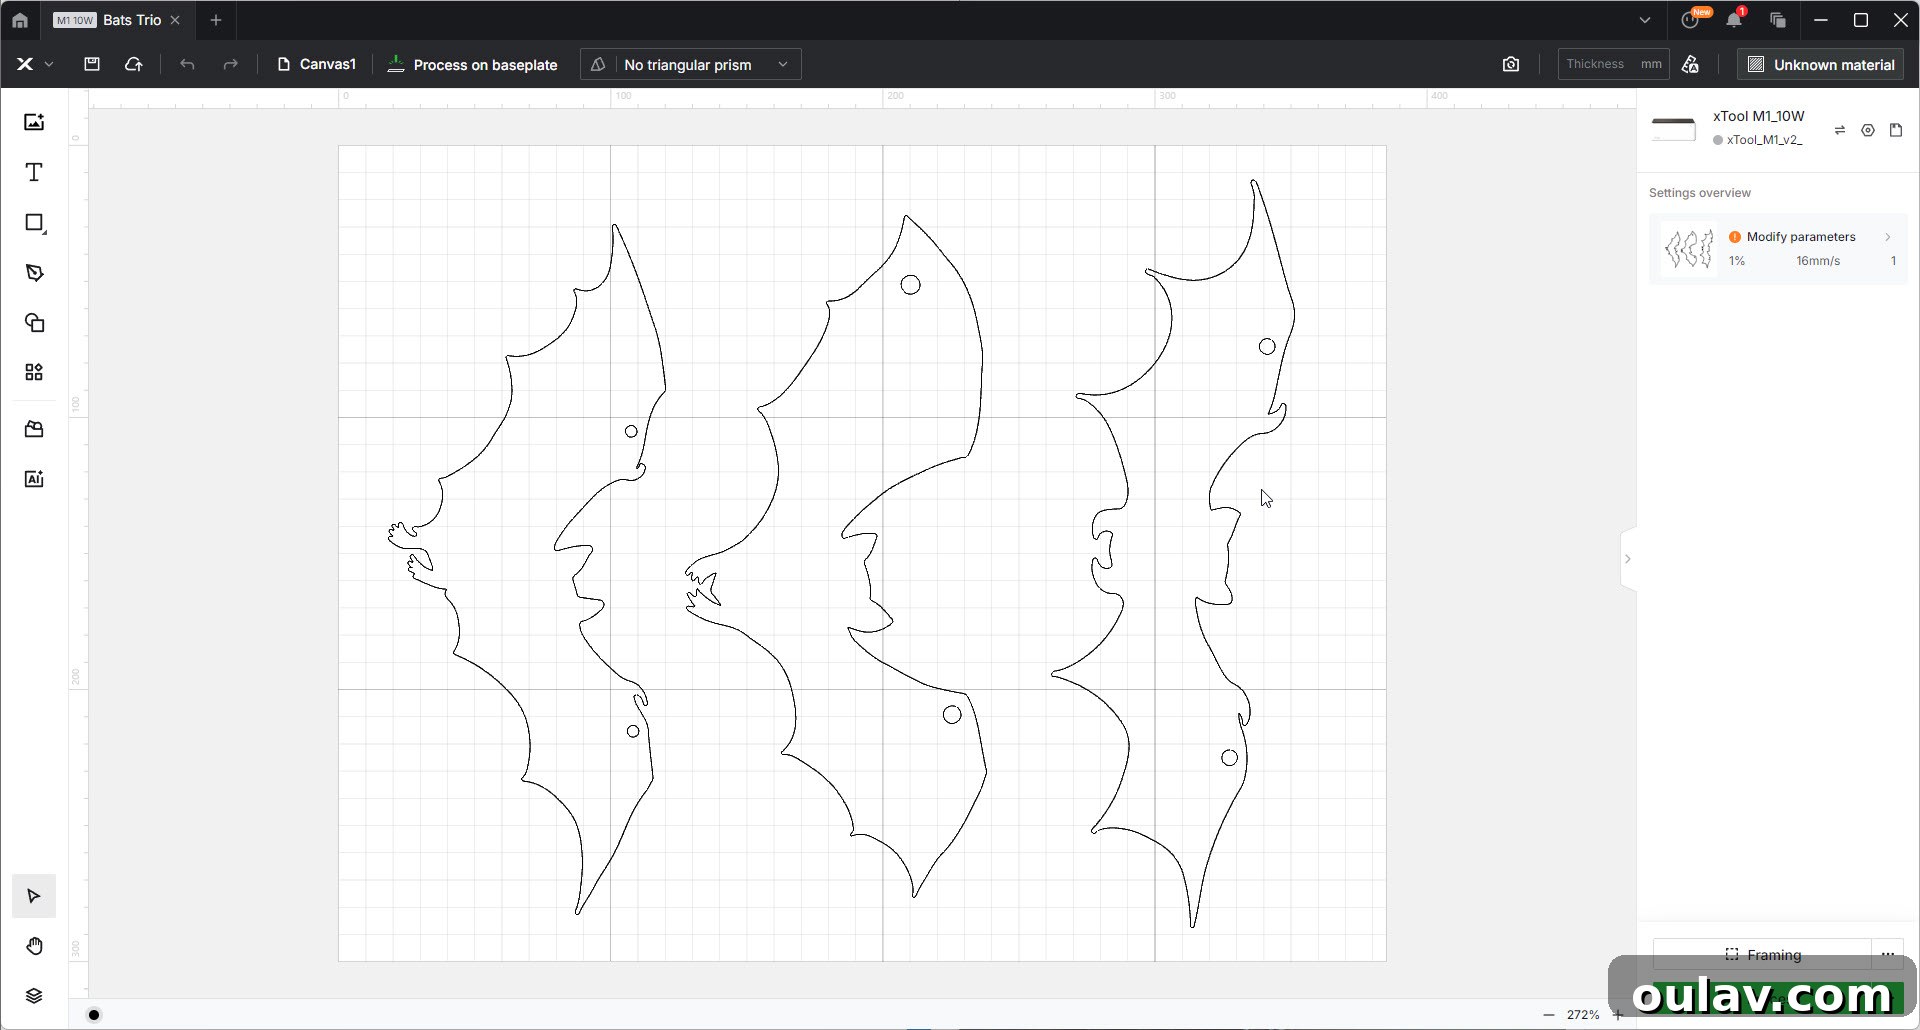Click the bats thumbnail in Settings overview

click(x=1688, y=249)
